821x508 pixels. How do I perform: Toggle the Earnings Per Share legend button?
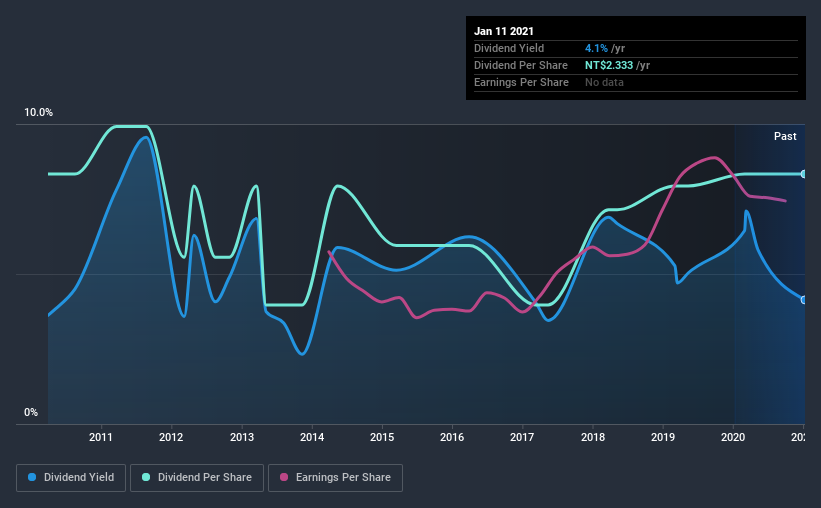pos(336,478)
